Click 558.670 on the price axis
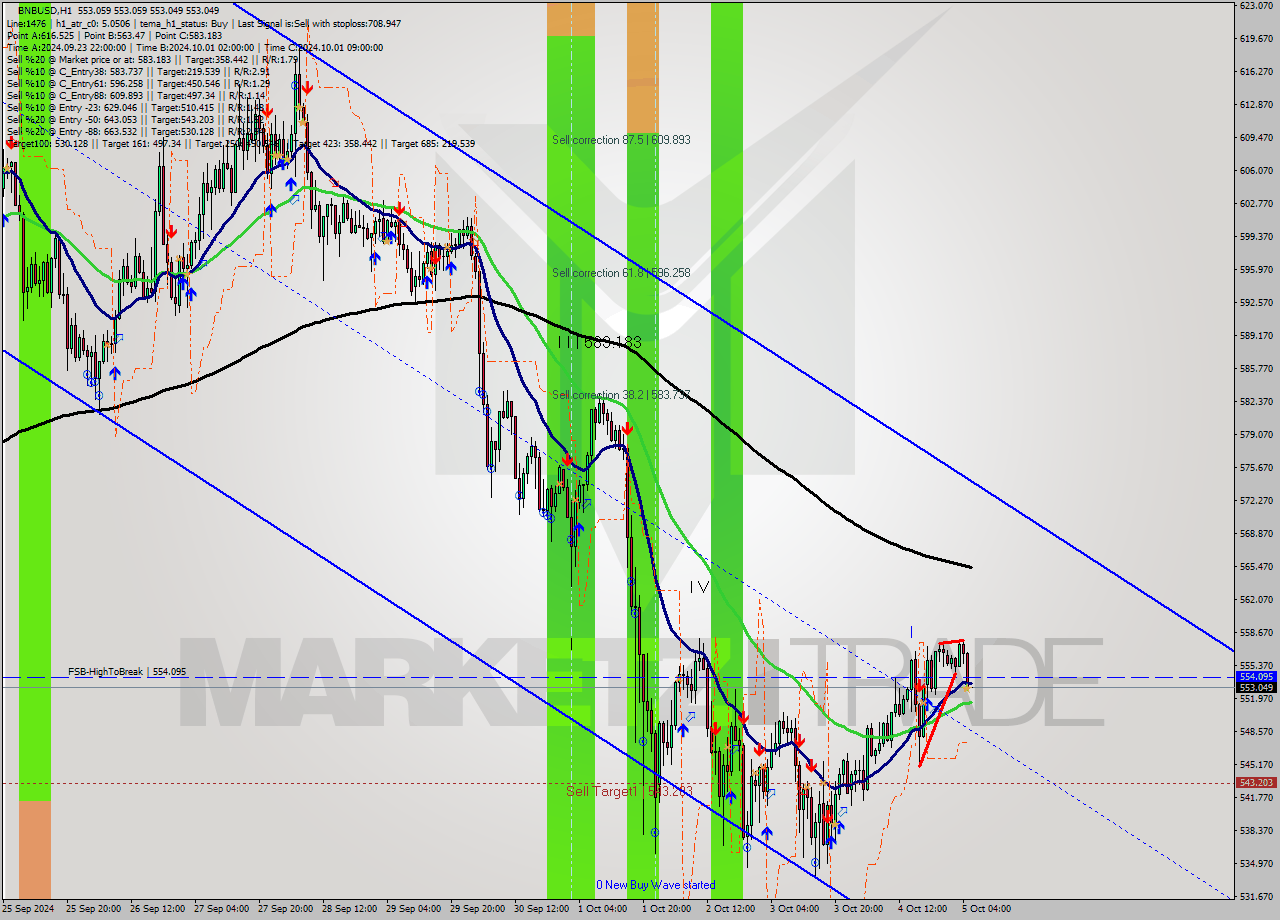1280x920 pixels. tap(1256, 633)
